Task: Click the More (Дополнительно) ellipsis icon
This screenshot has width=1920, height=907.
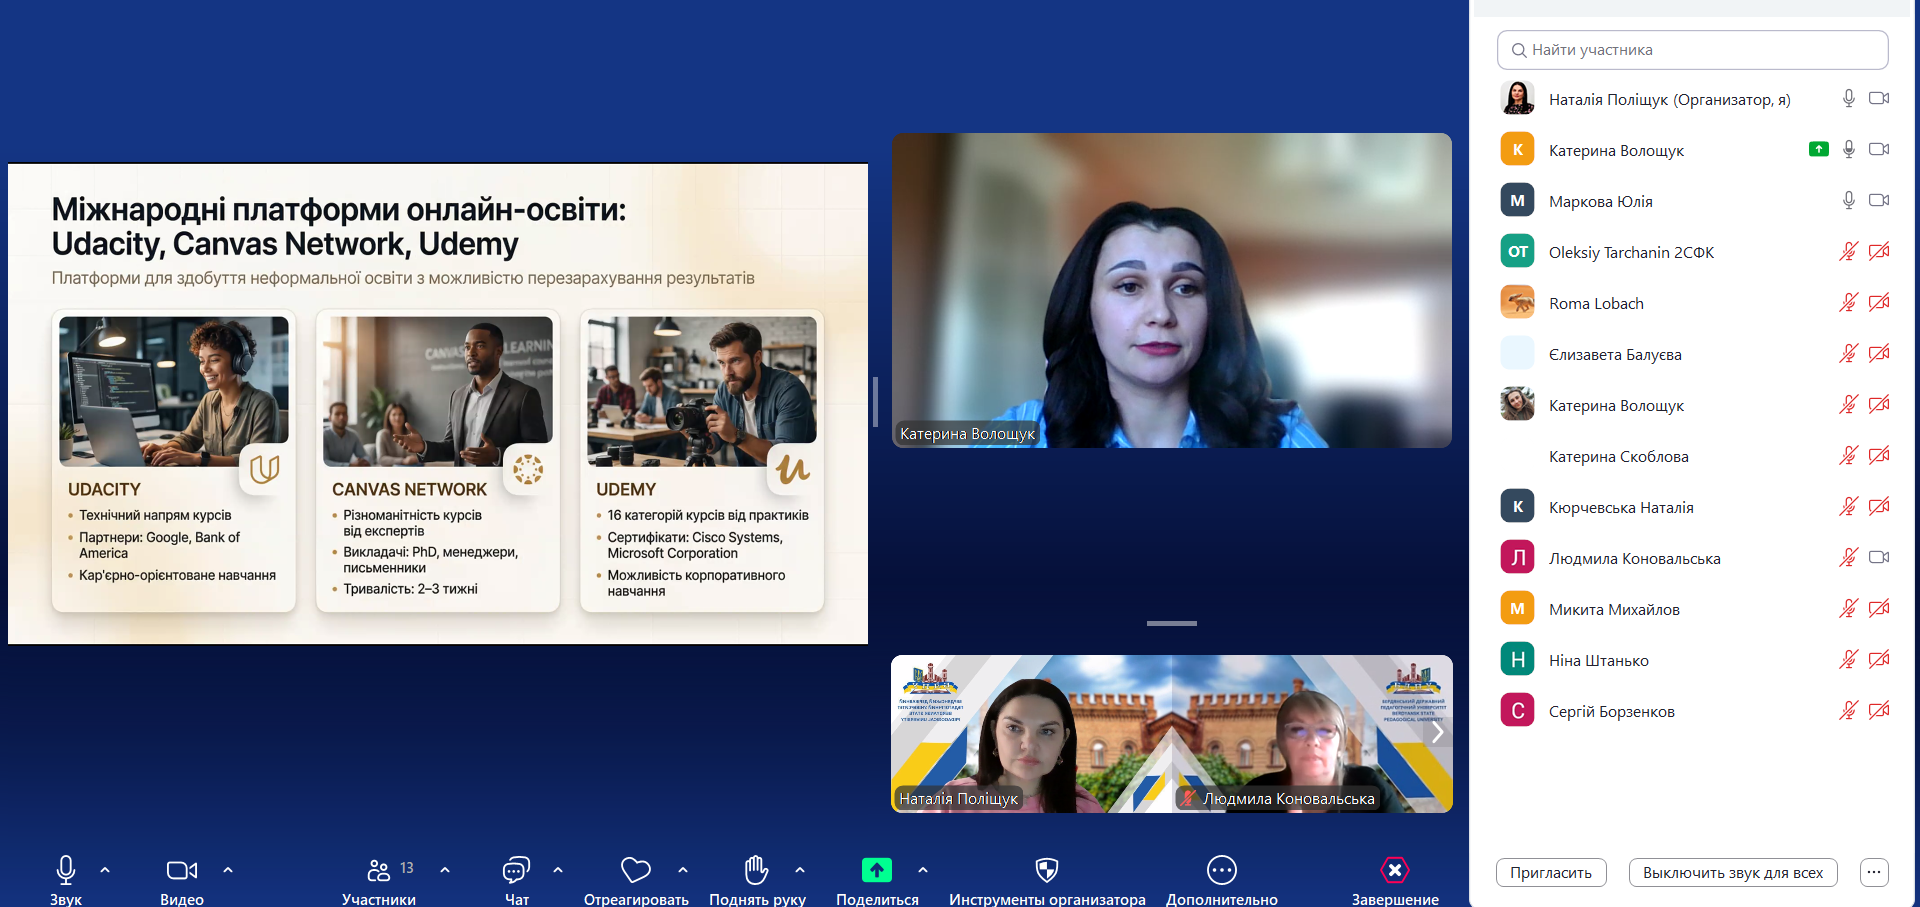Action: 1221,870
